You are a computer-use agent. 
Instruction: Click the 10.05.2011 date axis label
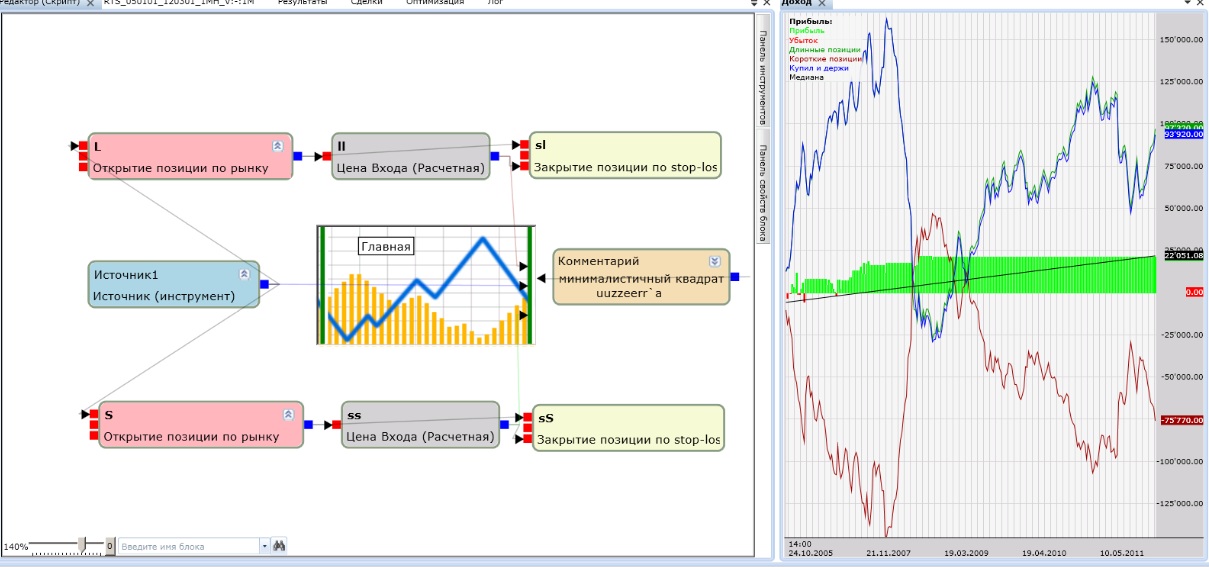coord(1121,552)
